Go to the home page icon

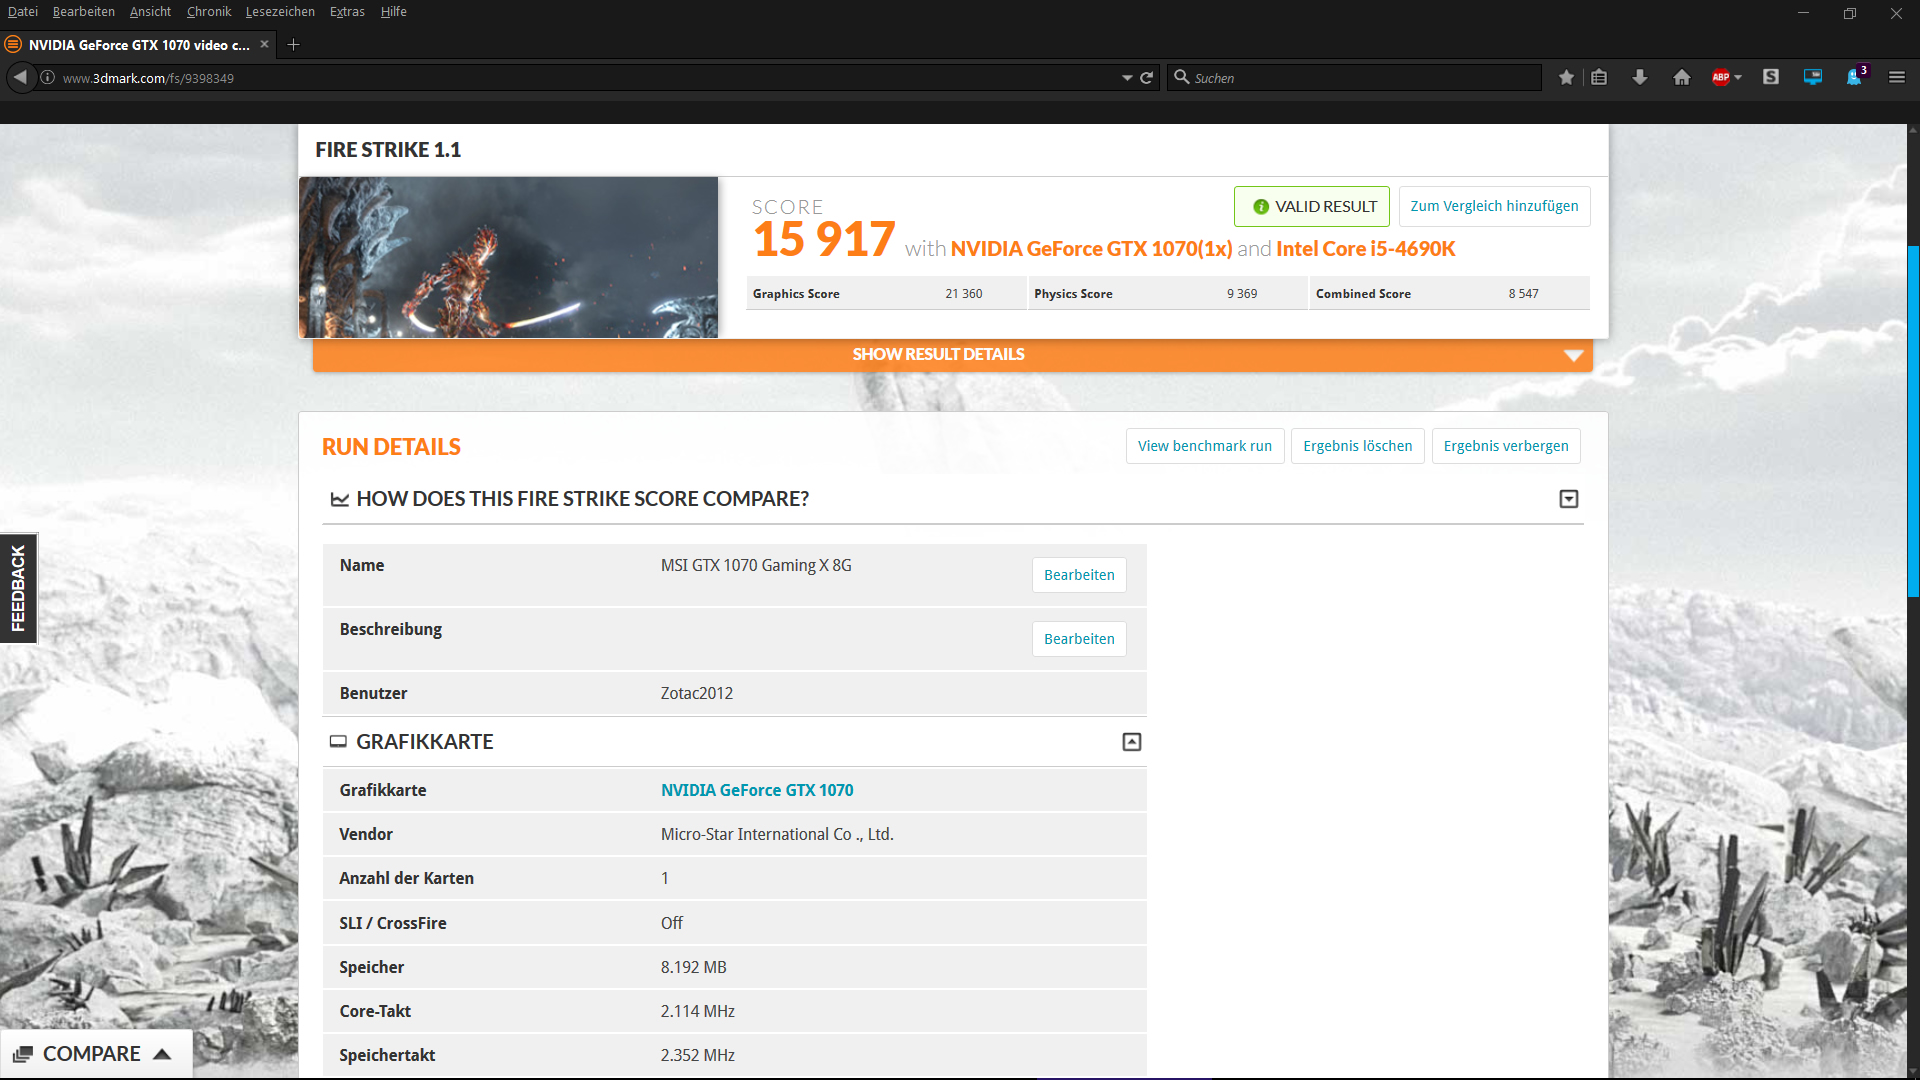point(1682,78)
